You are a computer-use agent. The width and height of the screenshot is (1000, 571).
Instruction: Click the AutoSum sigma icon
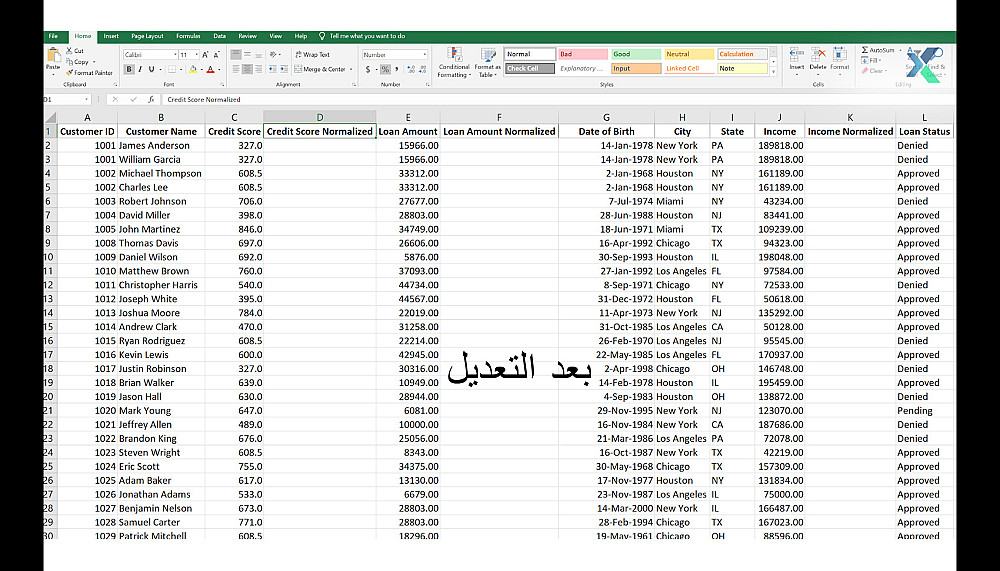[865, 50]
